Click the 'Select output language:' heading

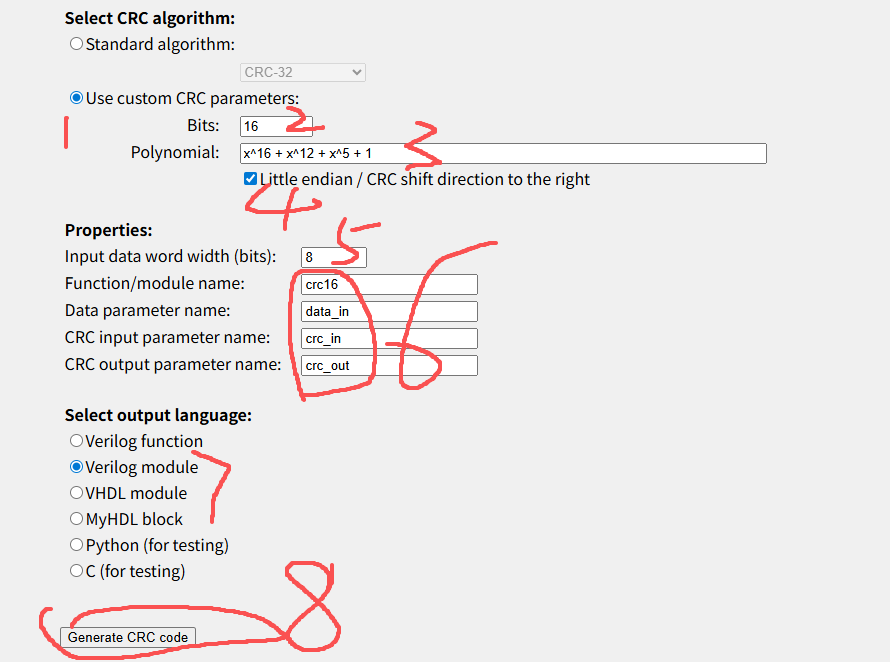(158, 415)
